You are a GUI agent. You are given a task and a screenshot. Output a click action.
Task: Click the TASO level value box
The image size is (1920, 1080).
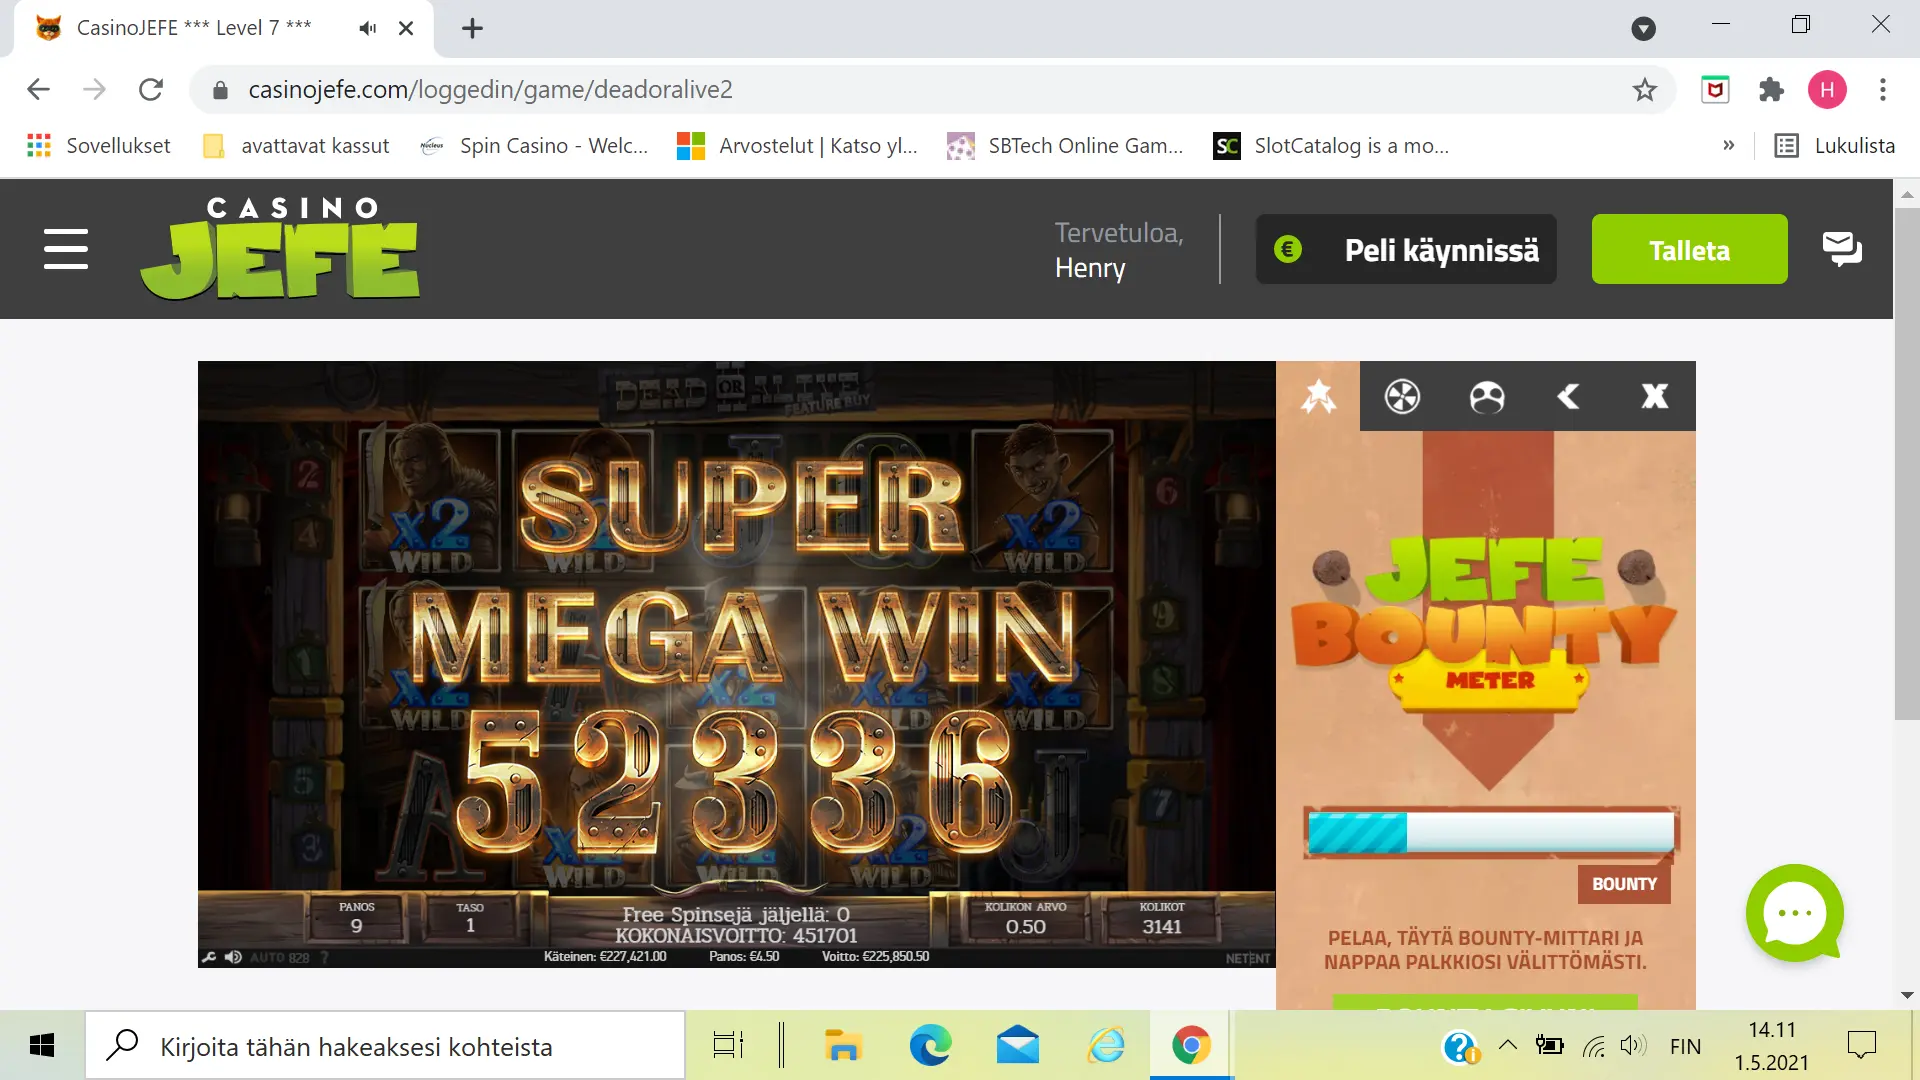pyautogui.click(x=470, y=917)
